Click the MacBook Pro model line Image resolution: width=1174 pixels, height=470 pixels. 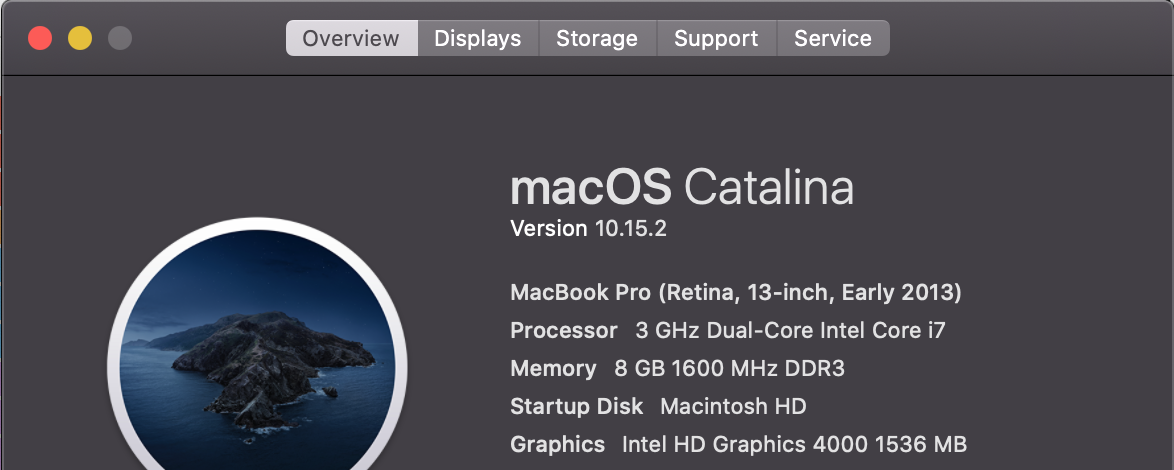[x=735, y=292]
